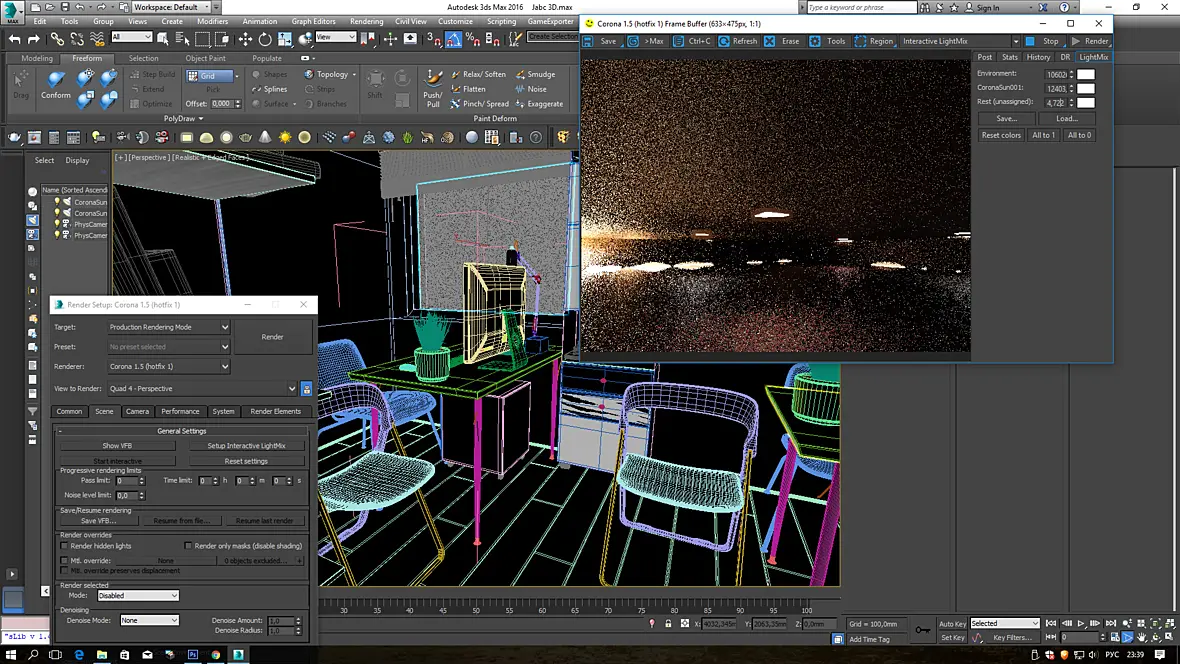Choose the Pinch/Spread brush
Viewport: 1180px width, 664px height.
pyautogui.click(x=480, y=104)
